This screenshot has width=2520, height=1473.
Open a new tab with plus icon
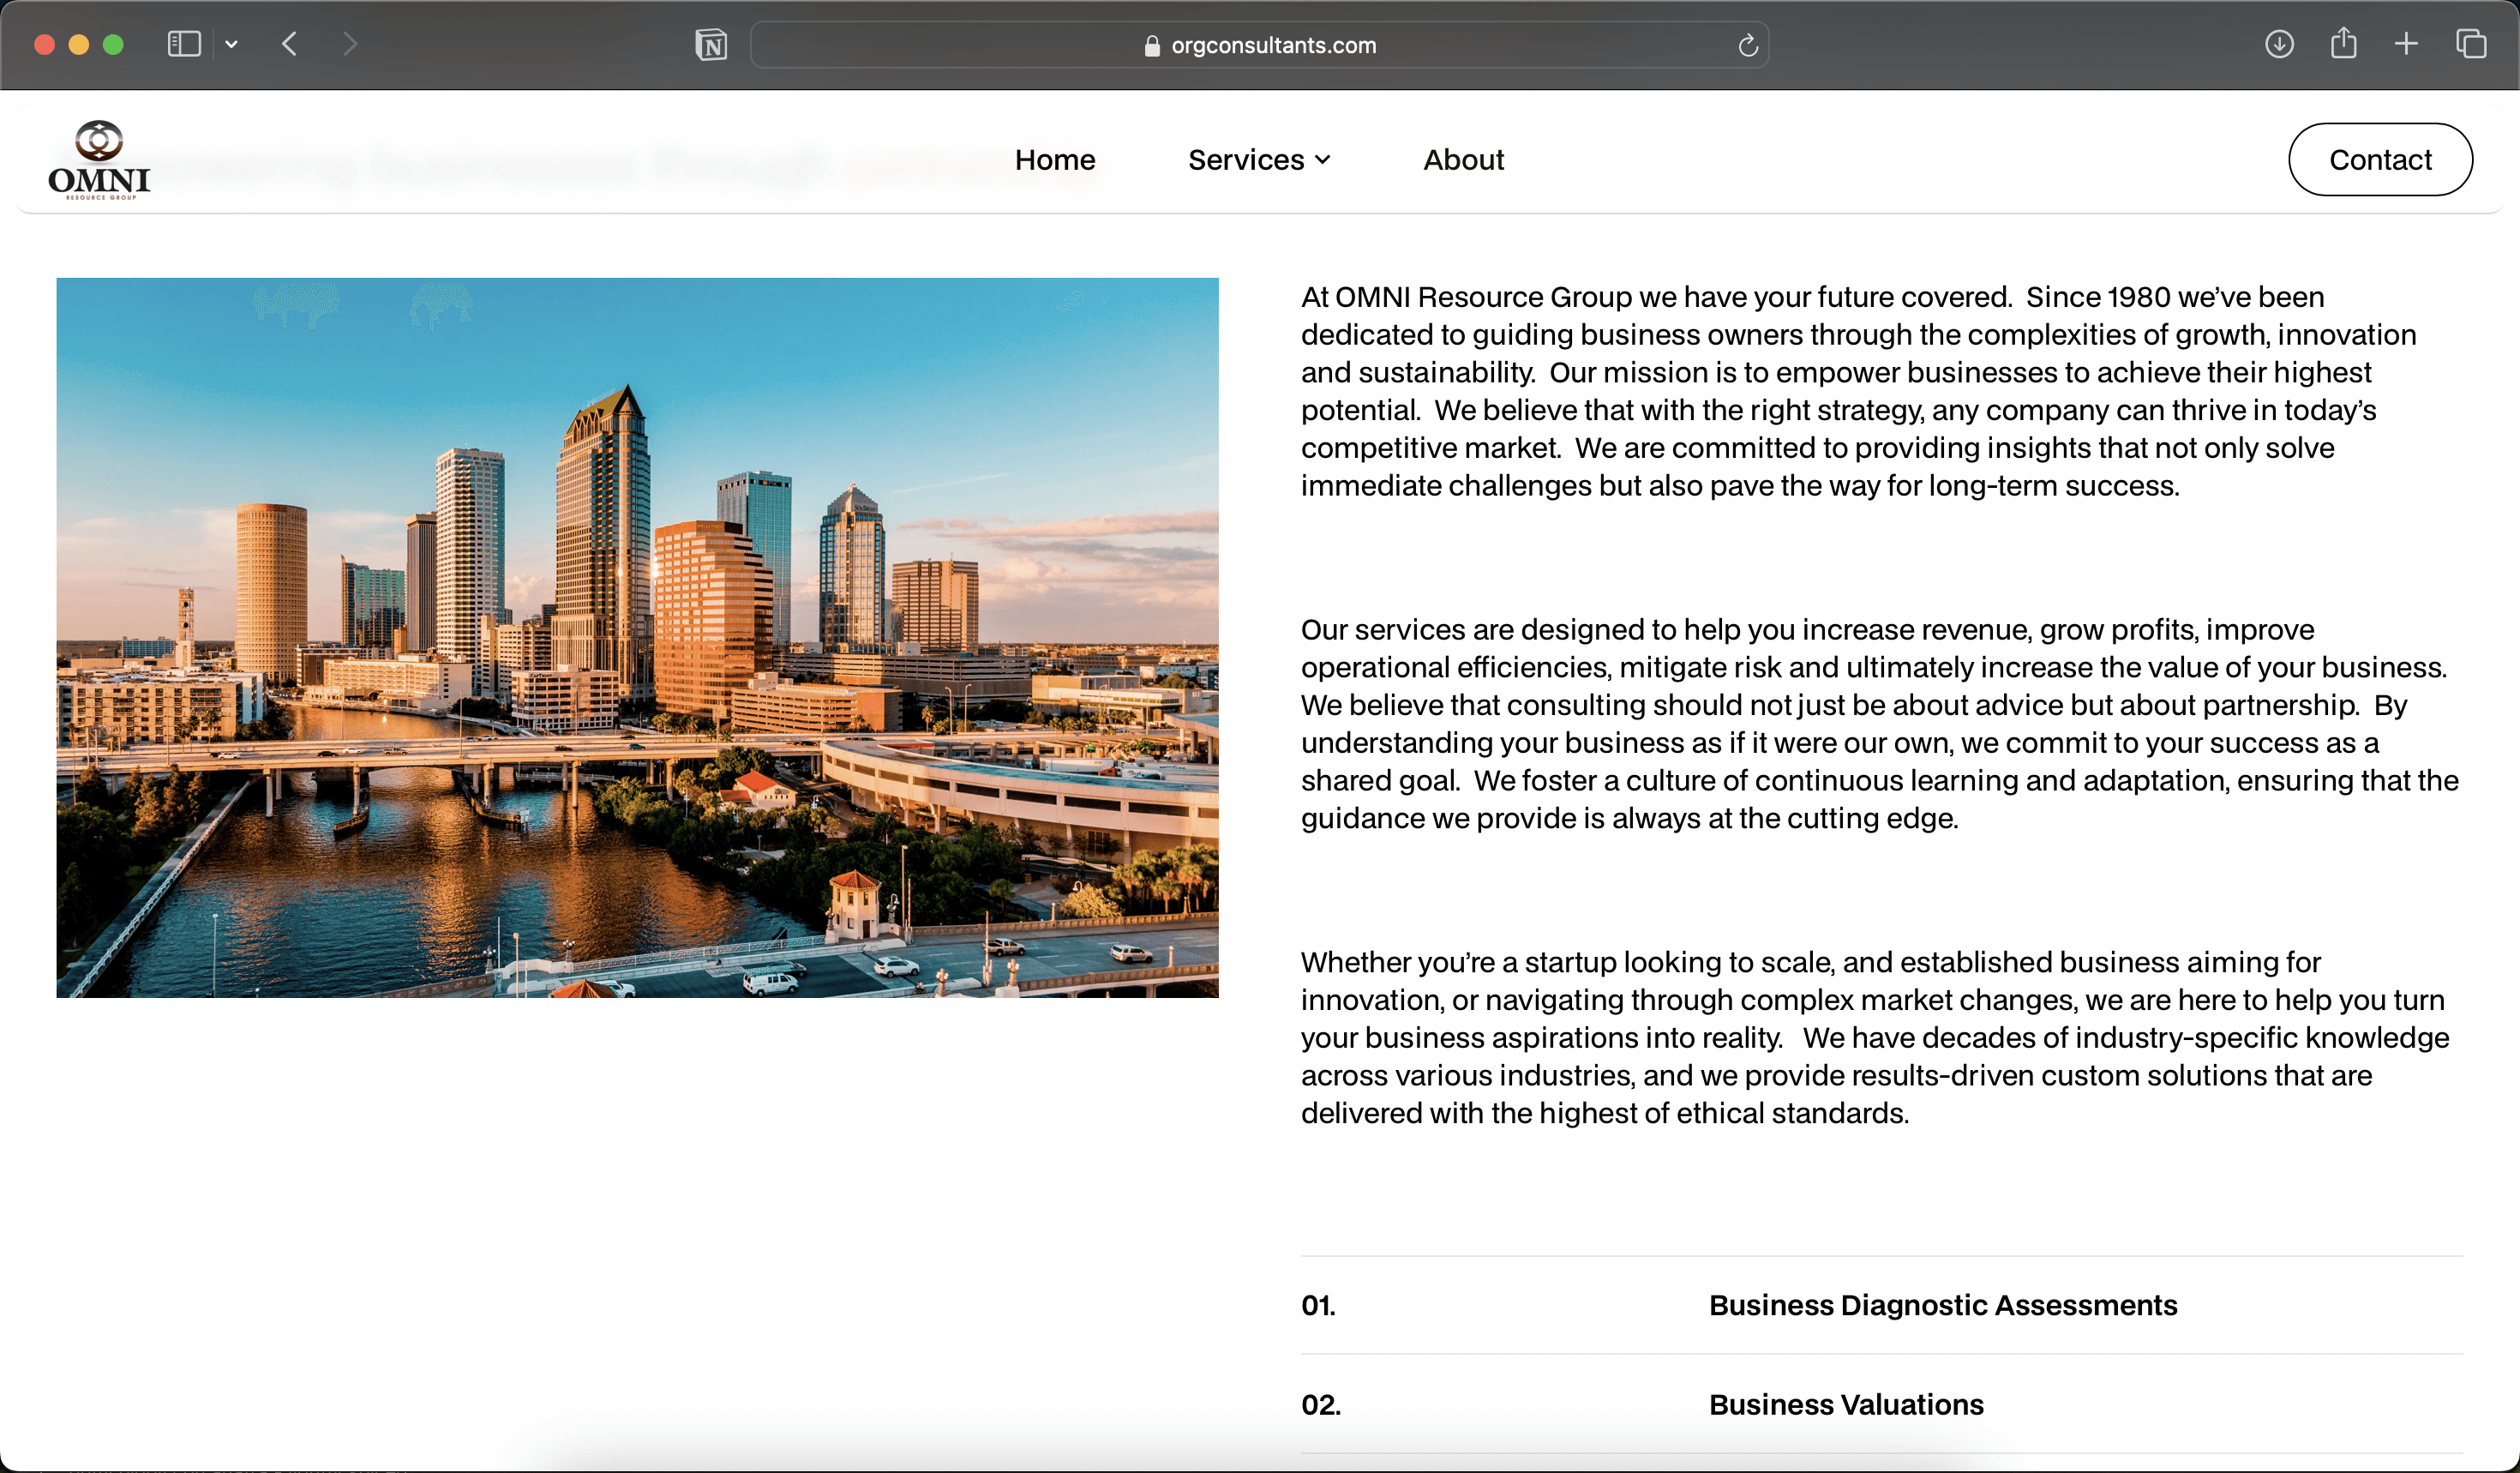pos(2406,44)
